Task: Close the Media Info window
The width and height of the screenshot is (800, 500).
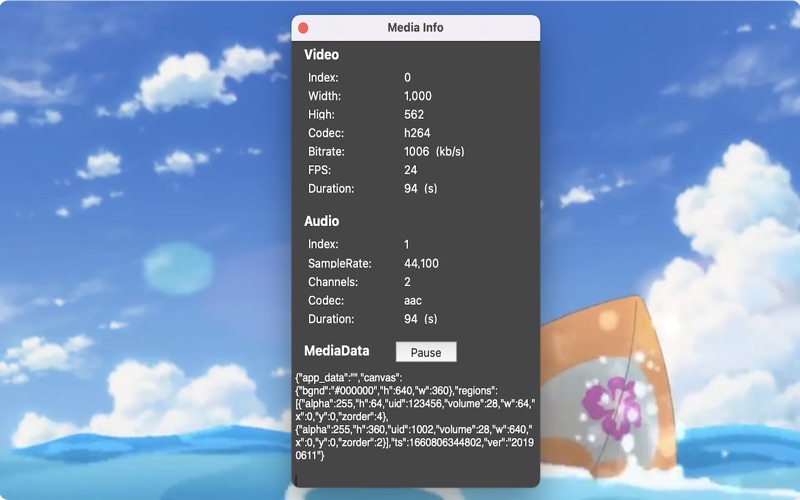Action: point(303,28)
